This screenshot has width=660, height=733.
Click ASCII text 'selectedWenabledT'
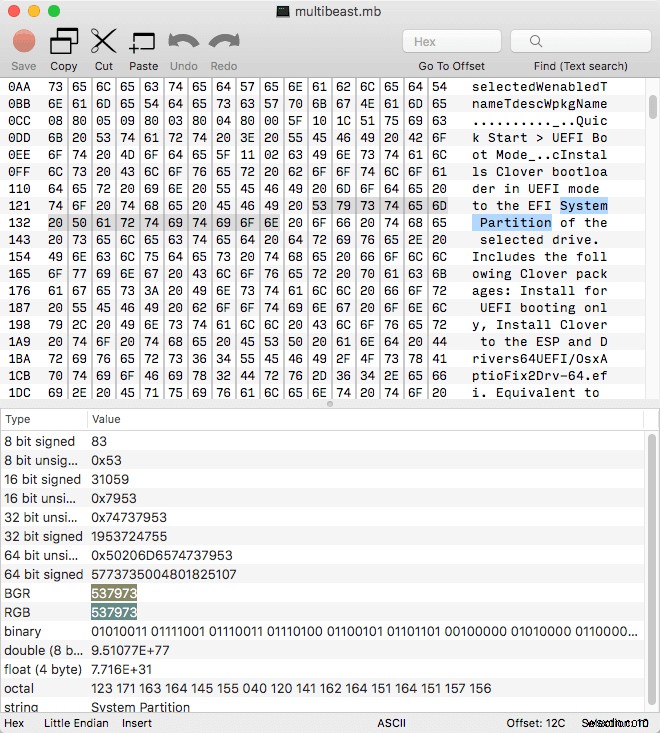(539, 87)
